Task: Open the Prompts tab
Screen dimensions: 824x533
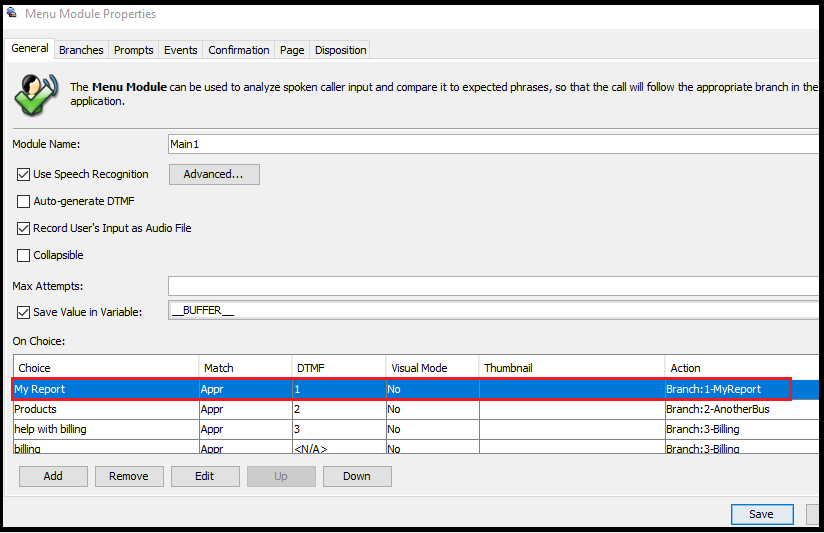Action: (133, 50)
